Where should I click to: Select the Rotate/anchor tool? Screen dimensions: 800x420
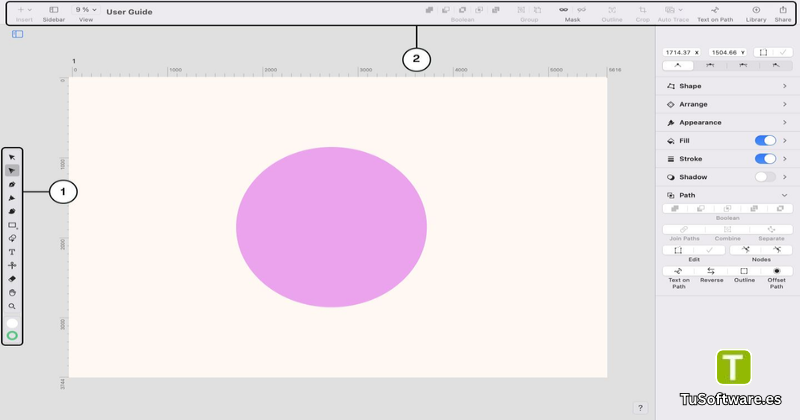[x=12, y=265]
